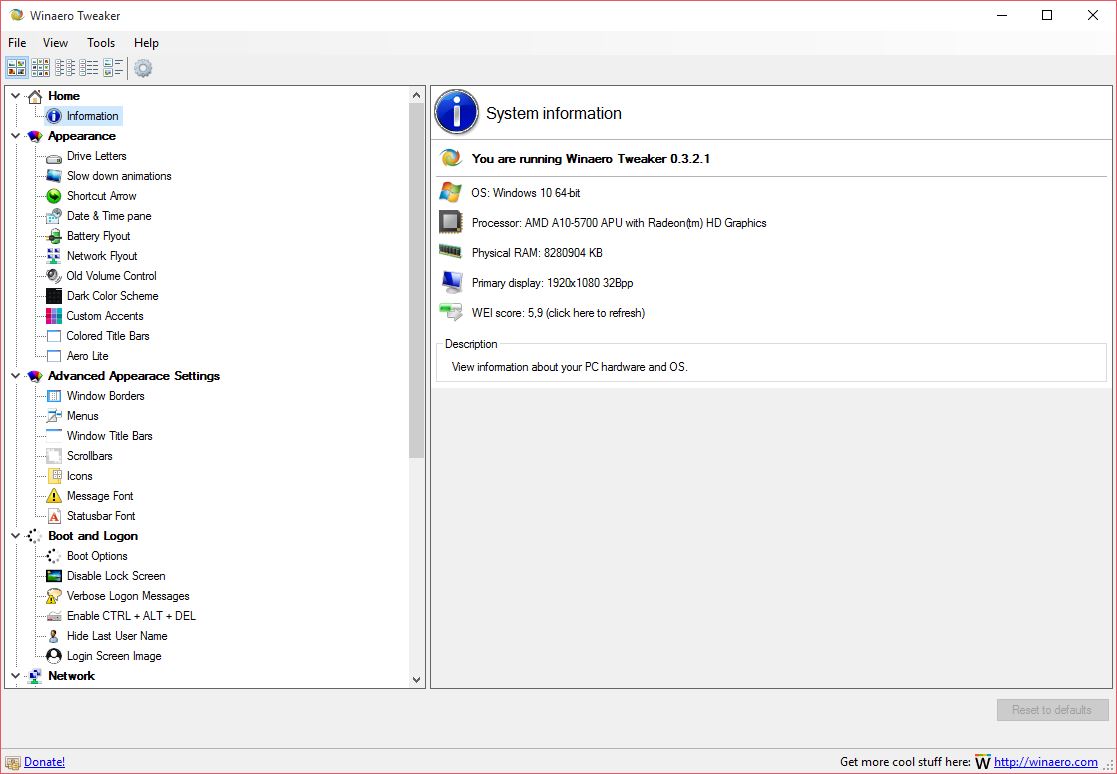The width and height of the screenshot is (1117, 774).
Task: Select the Appearance category label
Action: (x=82, y=136)
